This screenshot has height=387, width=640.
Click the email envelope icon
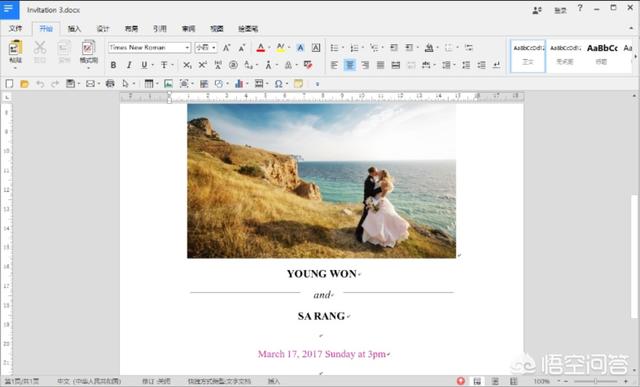(x=90, y=84)
